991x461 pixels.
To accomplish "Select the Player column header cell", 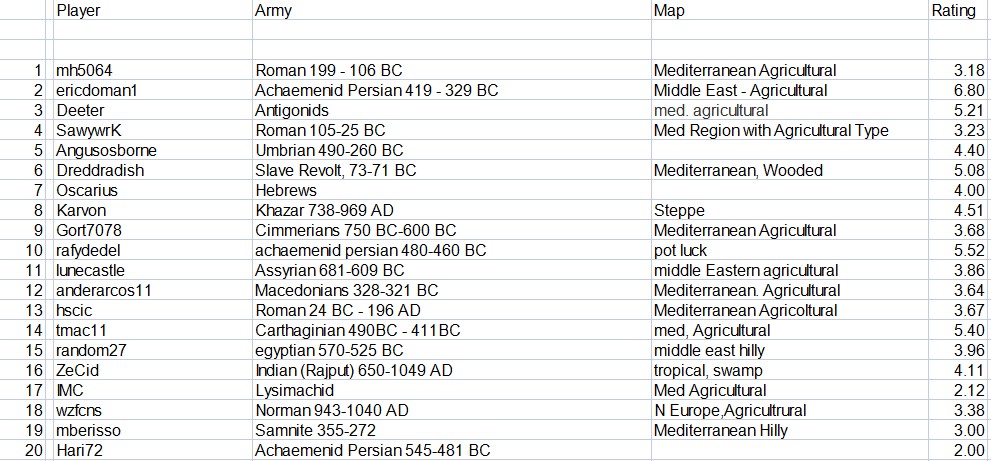I will (153, 10).
